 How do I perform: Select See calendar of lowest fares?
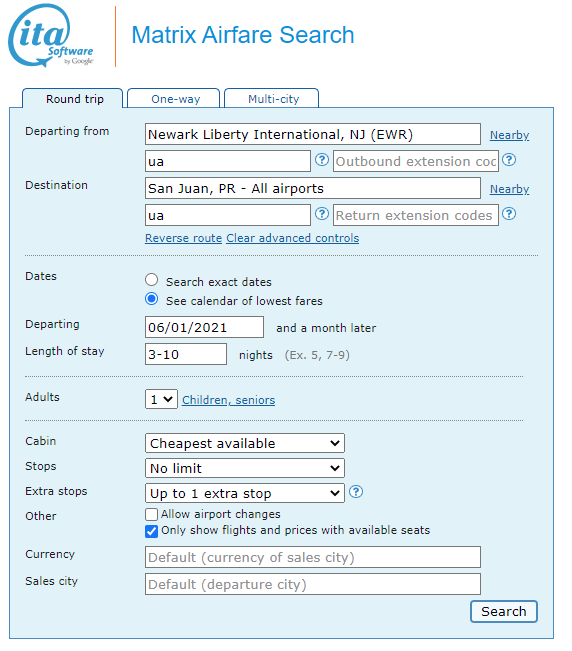(152, 299)
